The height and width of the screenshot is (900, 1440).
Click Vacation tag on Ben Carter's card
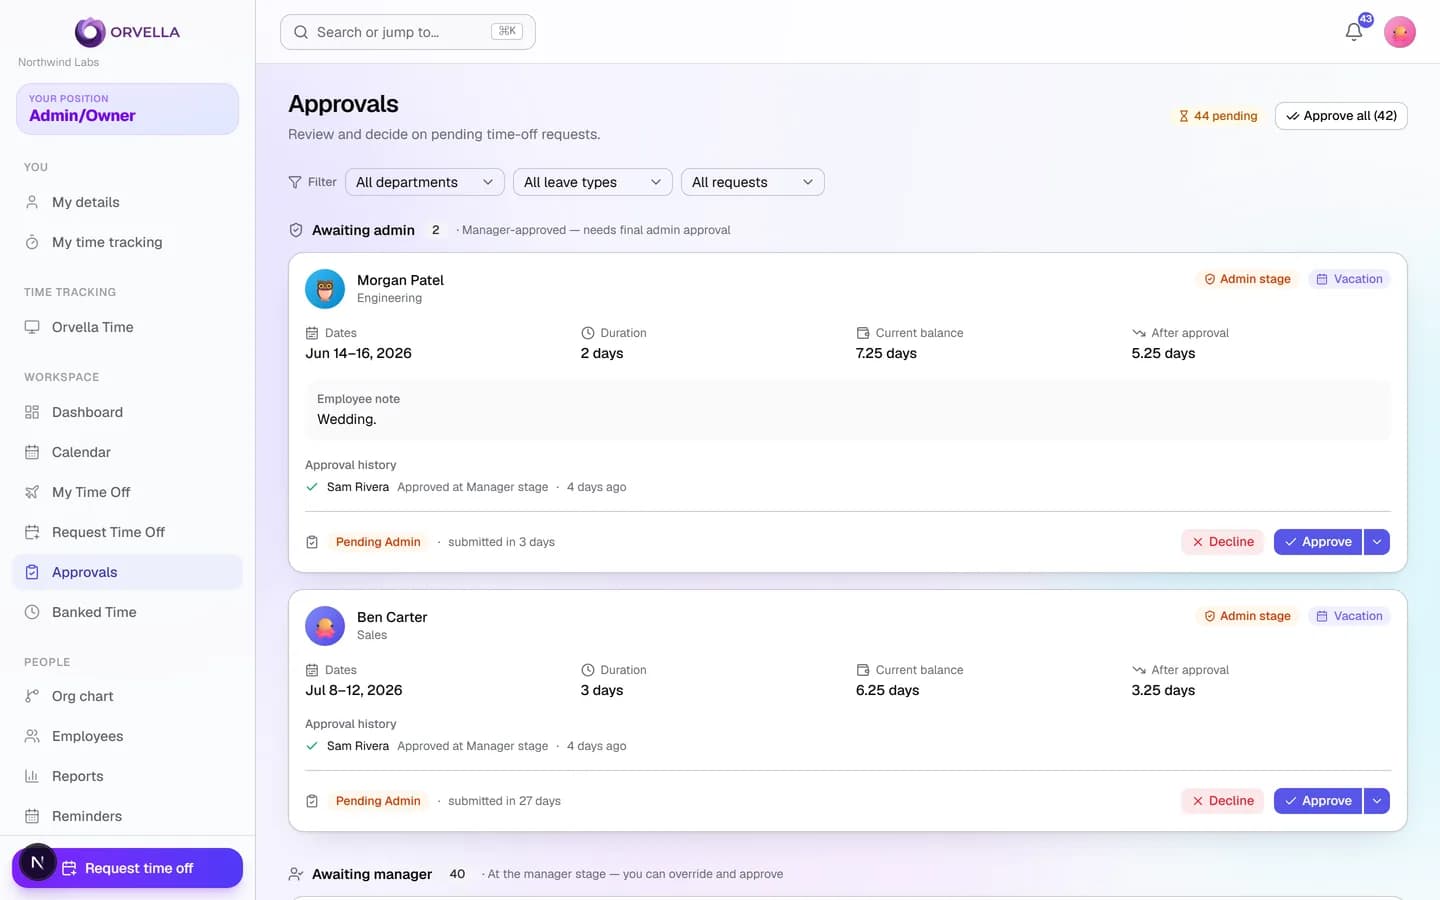pyautogui.click(x=1349, y=616)
